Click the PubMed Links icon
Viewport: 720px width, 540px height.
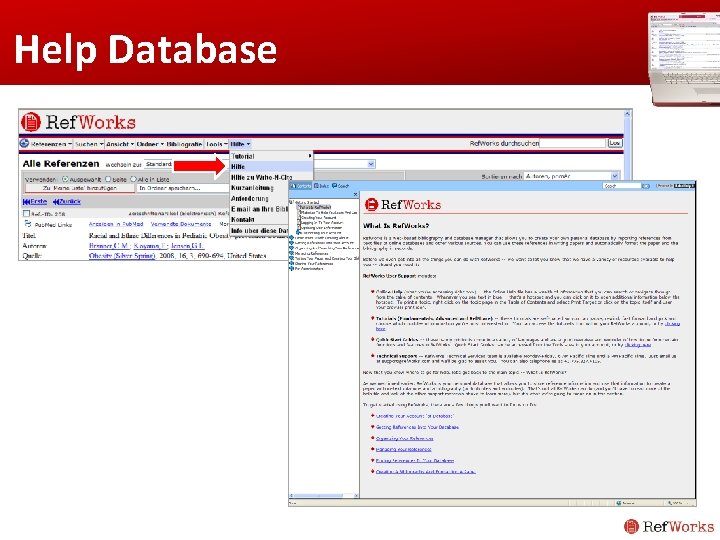(x=28, y=224)
